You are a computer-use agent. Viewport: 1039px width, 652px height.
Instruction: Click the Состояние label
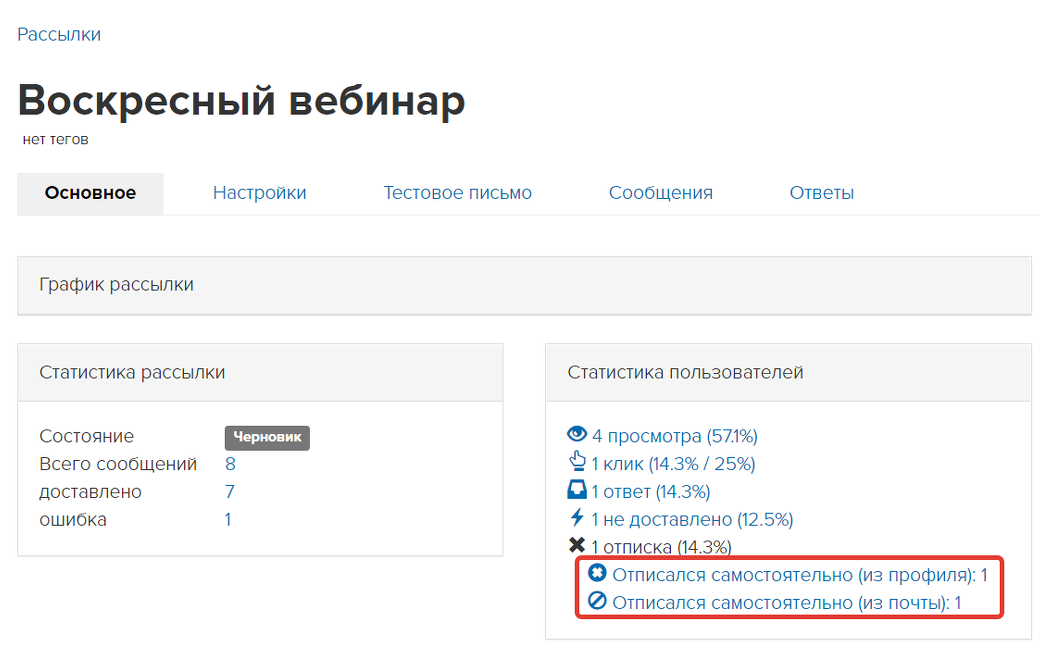87,436
